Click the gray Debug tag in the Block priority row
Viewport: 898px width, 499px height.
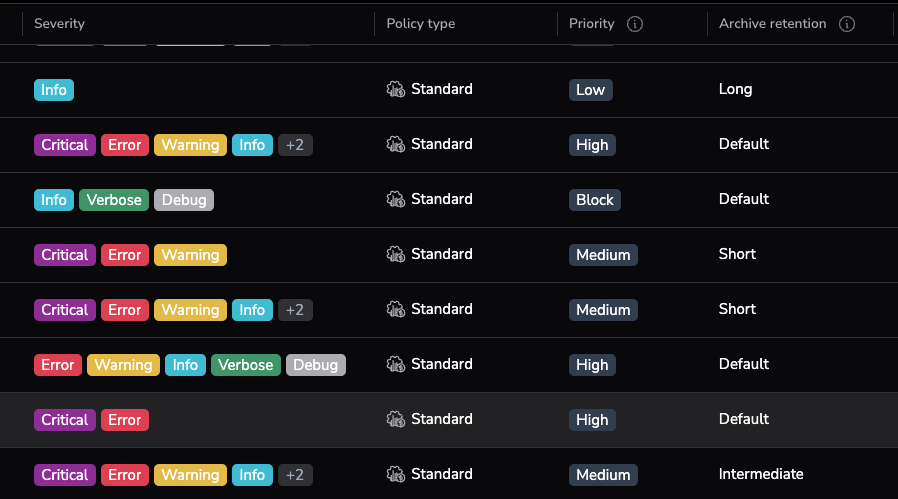tap(184, 200)
